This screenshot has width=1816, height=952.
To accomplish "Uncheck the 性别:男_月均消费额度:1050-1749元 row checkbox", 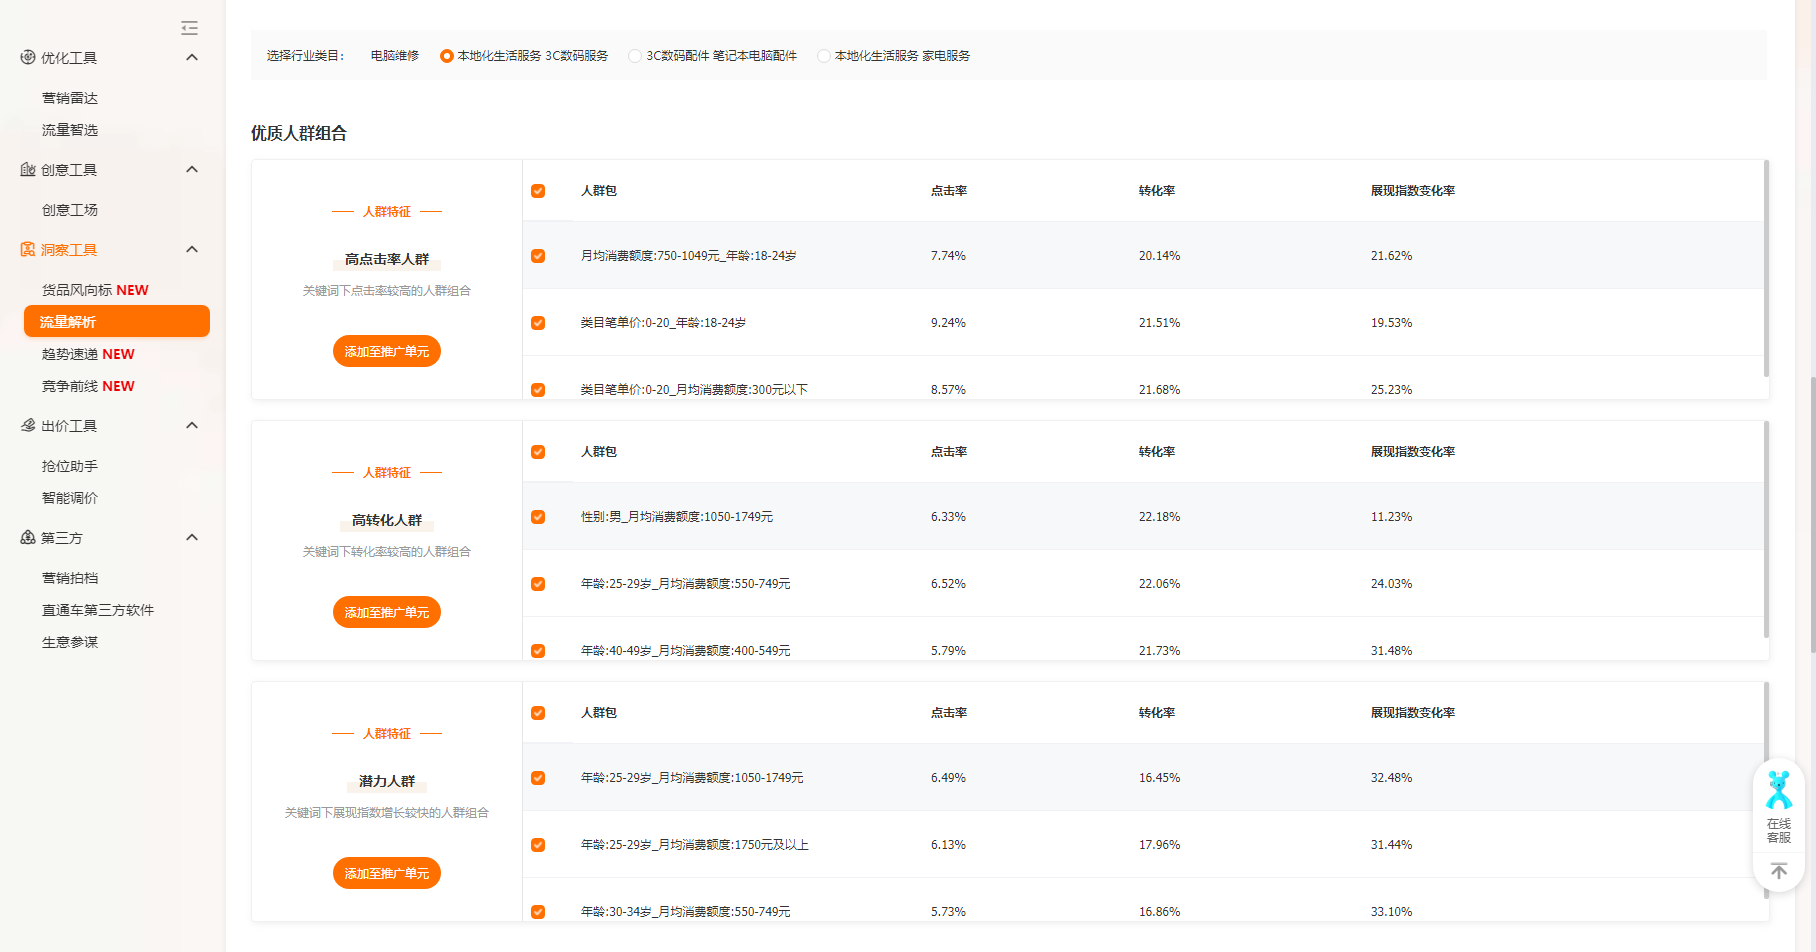I will pos(538,517).
